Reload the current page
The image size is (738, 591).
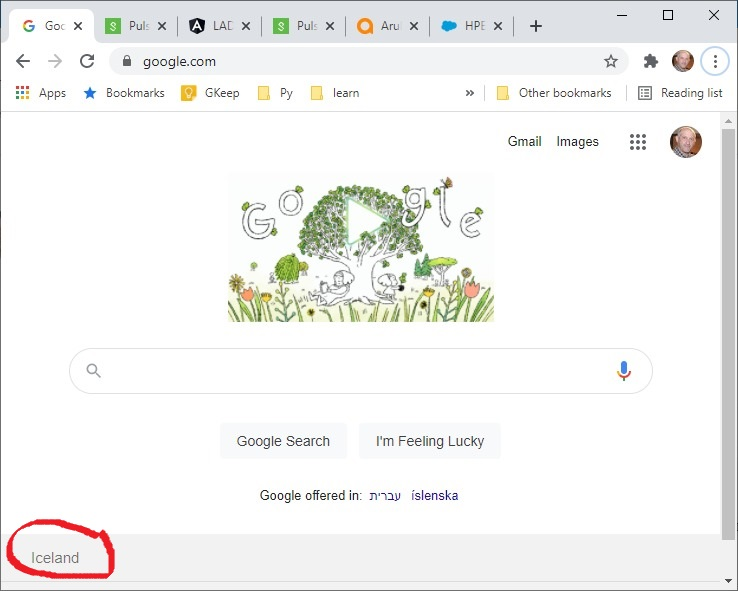tap(87, 61)
